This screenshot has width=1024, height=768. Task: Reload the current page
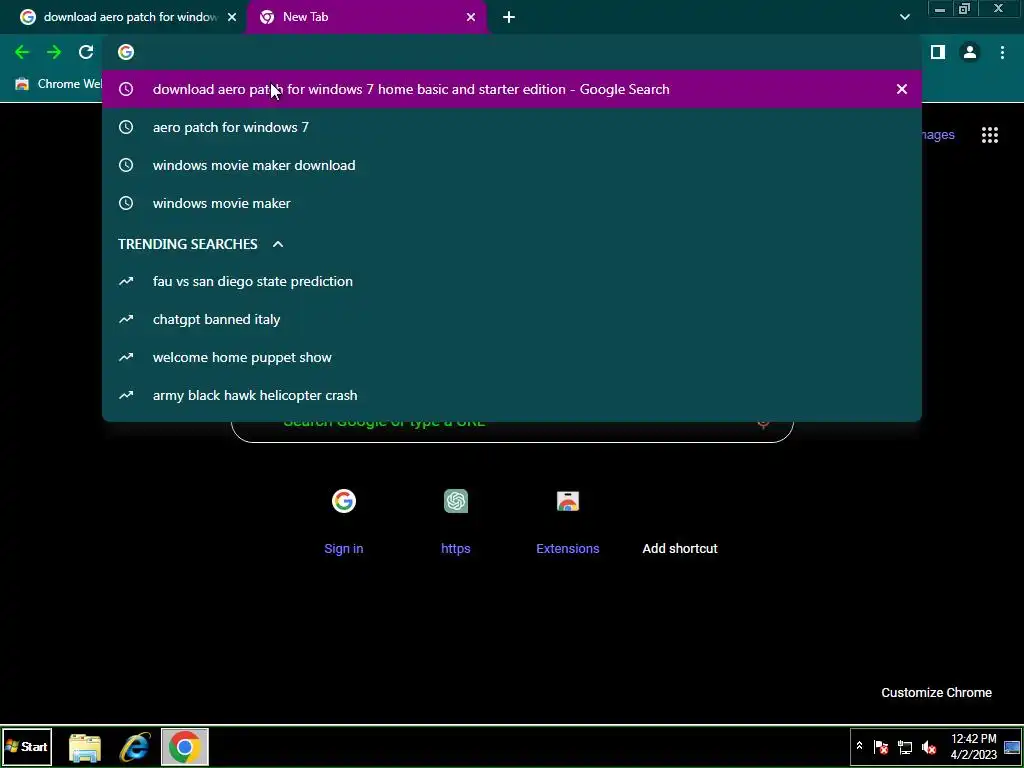click(86, 52)
